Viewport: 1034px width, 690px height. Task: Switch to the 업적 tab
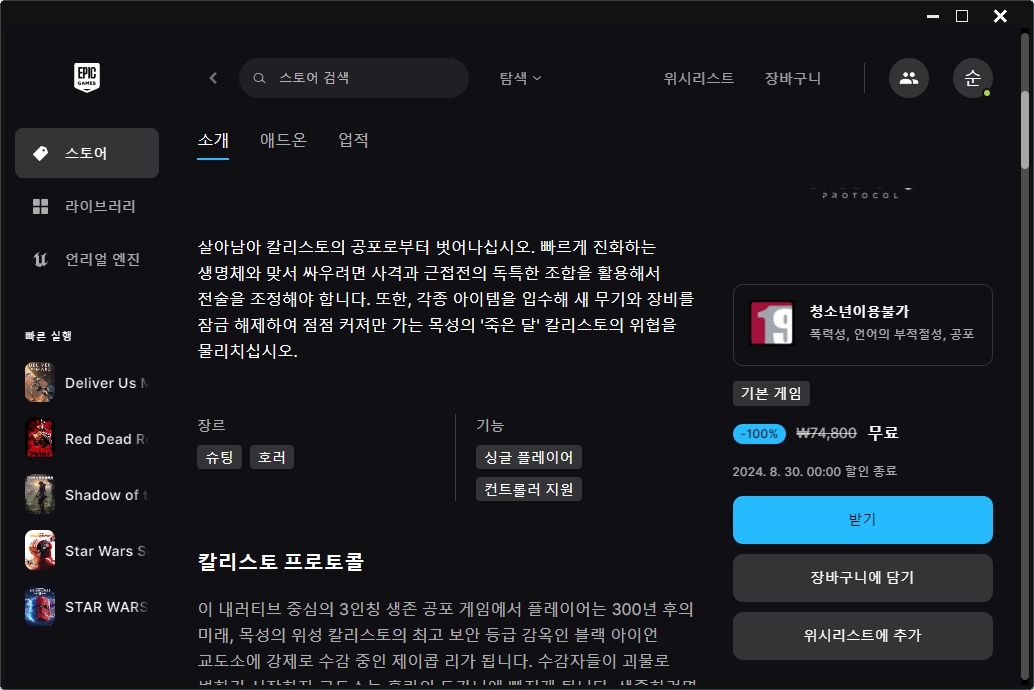(x=353, y=140)
